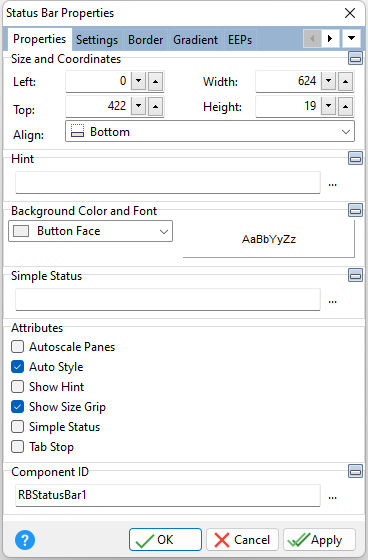The image size is (368, 560).
Task: Enable the Show Hint checkbox
Action: click(x=18, y=386)
